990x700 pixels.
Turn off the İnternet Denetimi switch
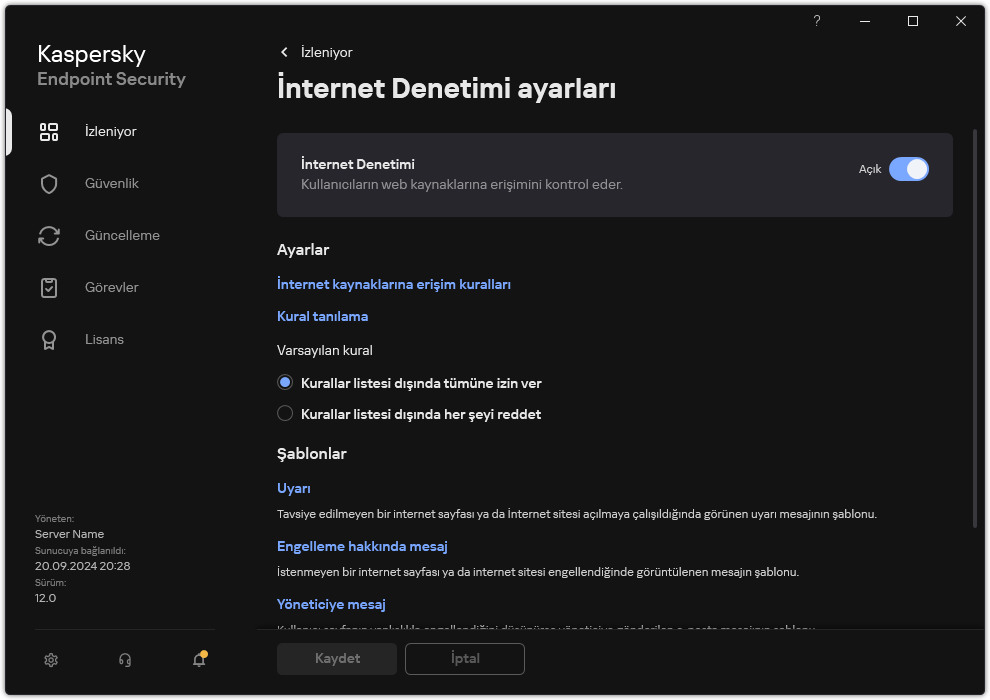910,169
